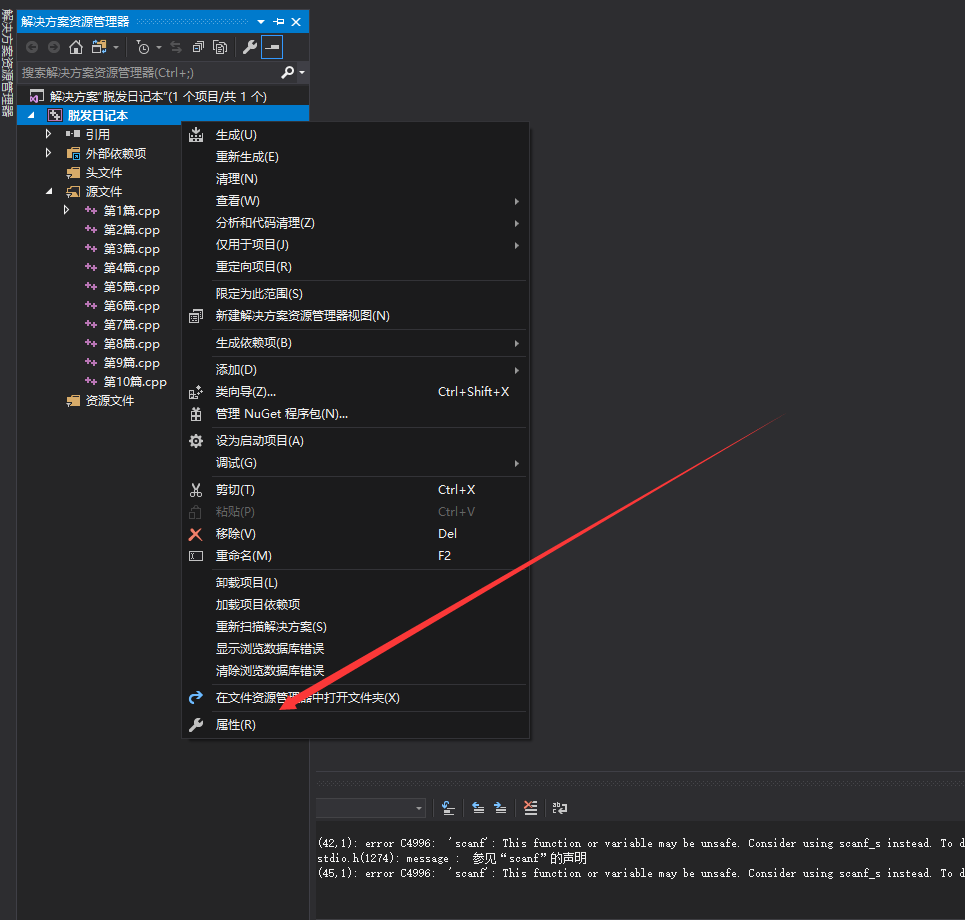Select 第3篇.cpp in the tree
Screen dimensions: 965x920
[131, 249]
